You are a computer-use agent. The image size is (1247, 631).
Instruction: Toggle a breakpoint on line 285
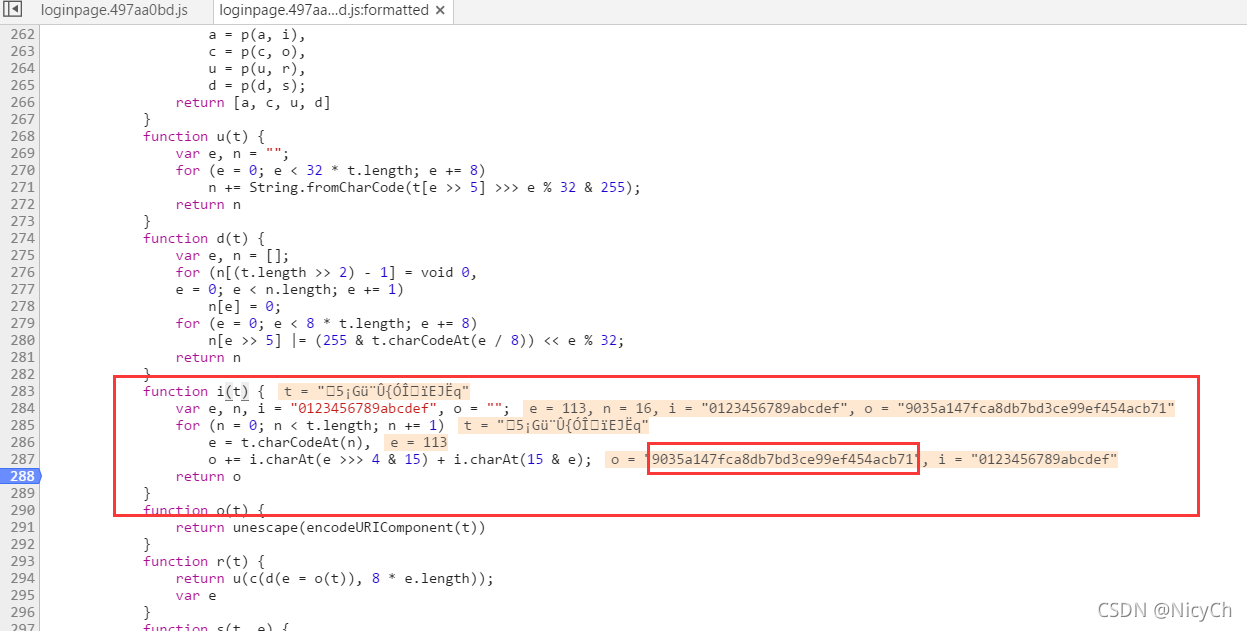(x=22, y=425)
